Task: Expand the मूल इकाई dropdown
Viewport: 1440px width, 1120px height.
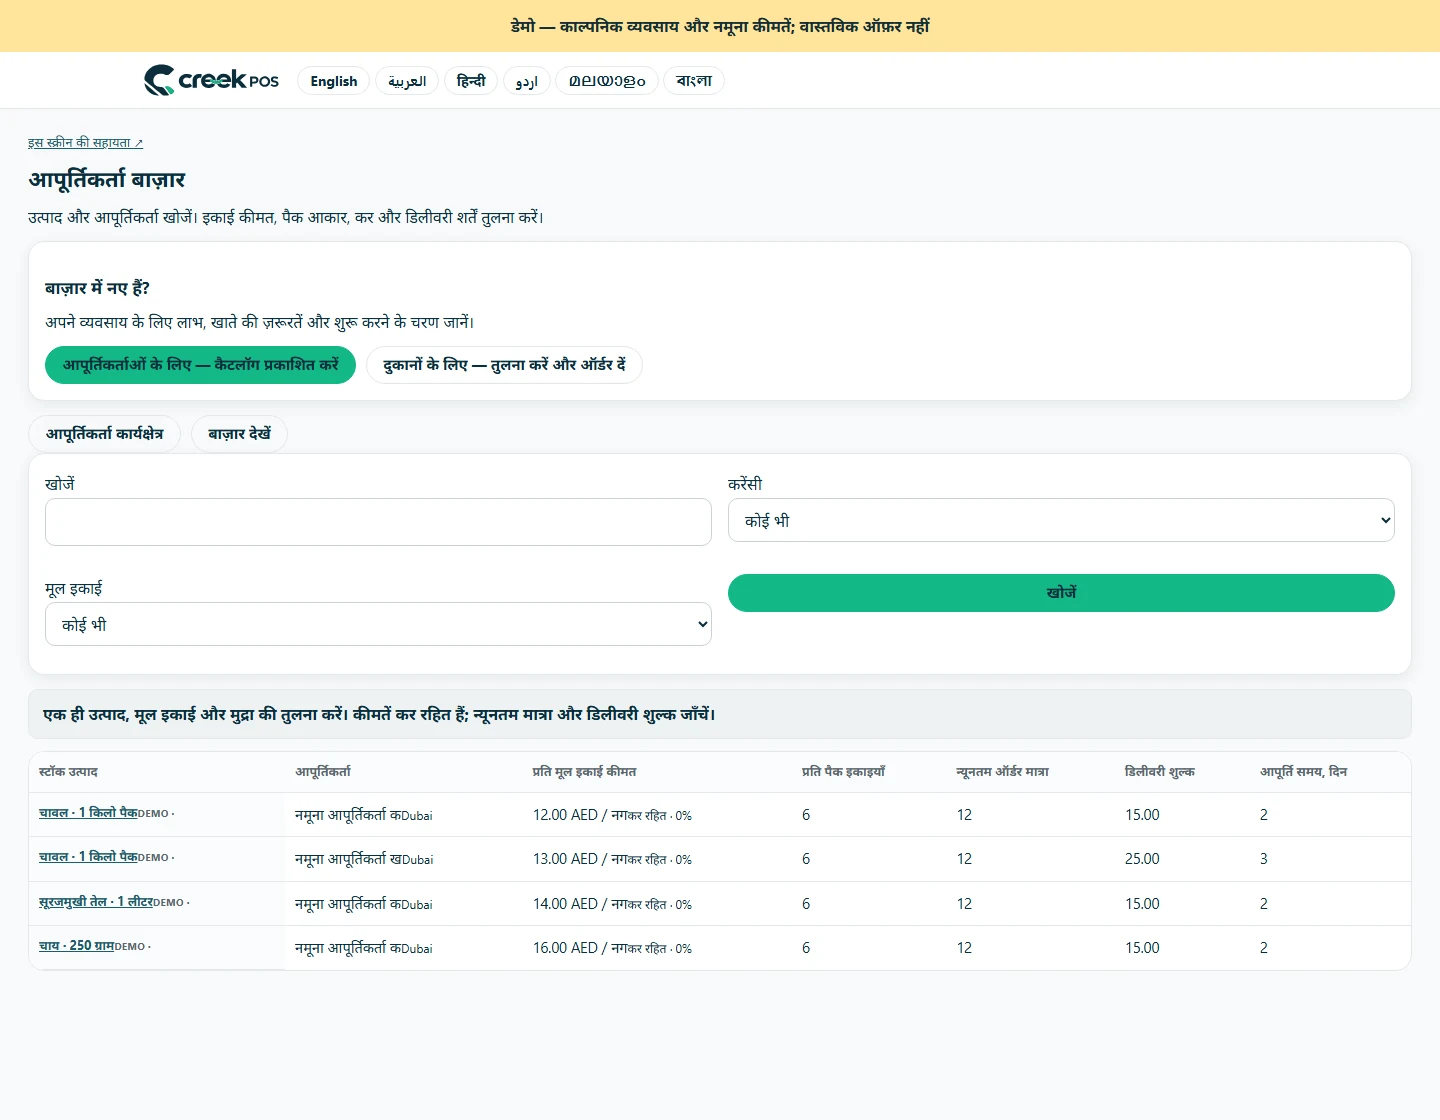Action: tap(378, 624)
